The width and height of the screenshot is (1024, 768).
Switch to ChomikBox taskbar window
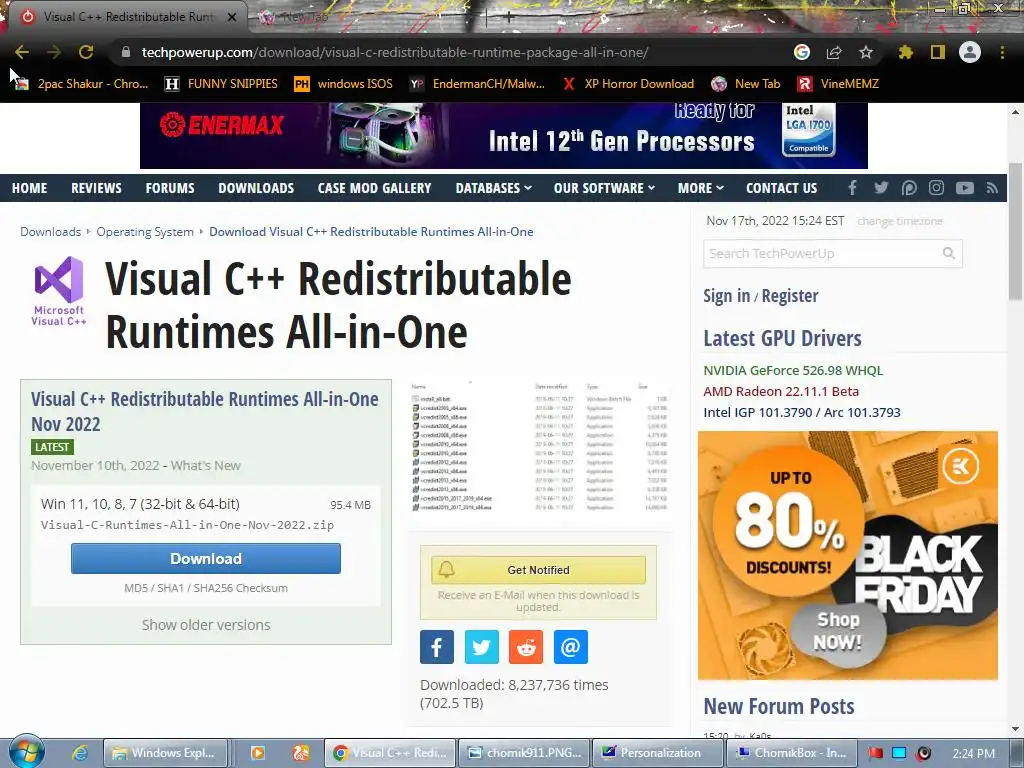[791, 753]
